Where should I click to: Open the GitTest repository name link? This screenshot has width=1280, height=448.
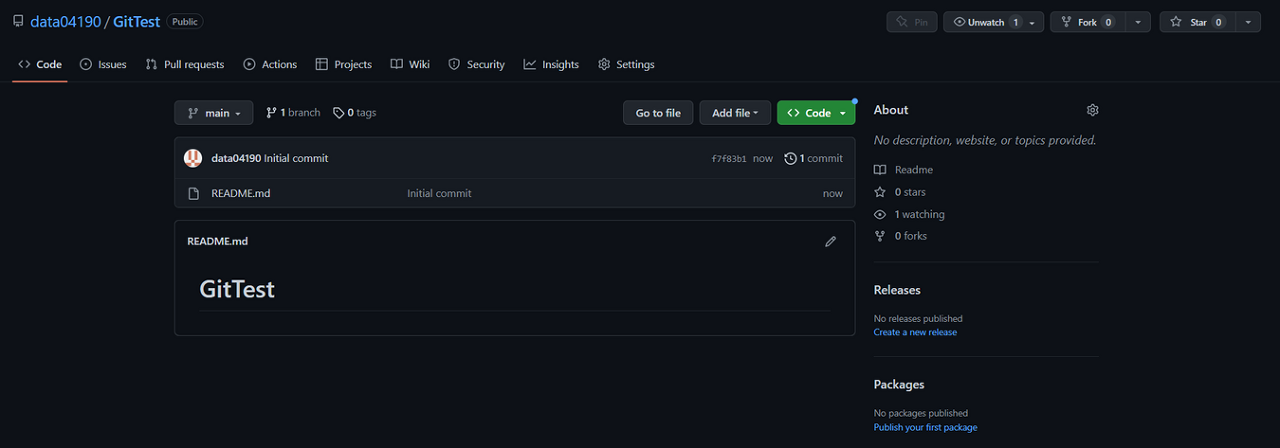pos(137,22)
